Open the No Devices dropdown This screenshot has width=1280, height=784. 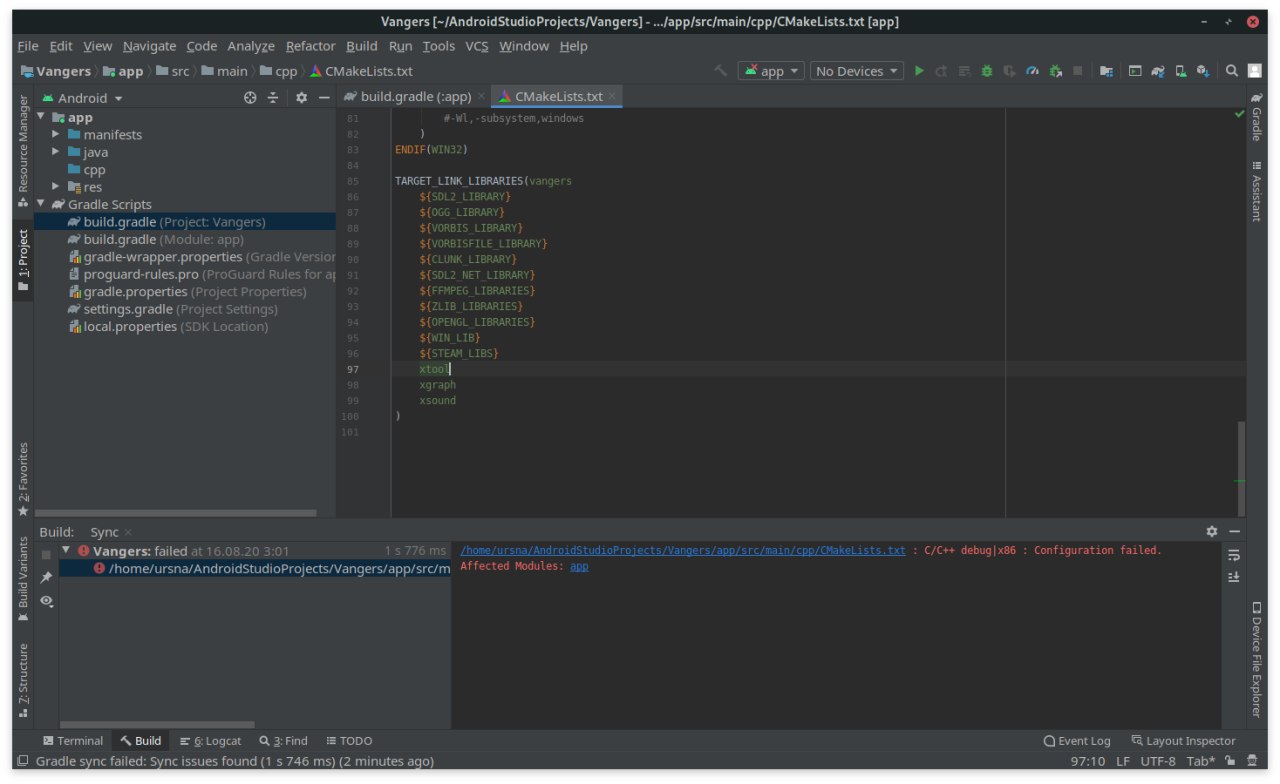[x=857, y=71]
